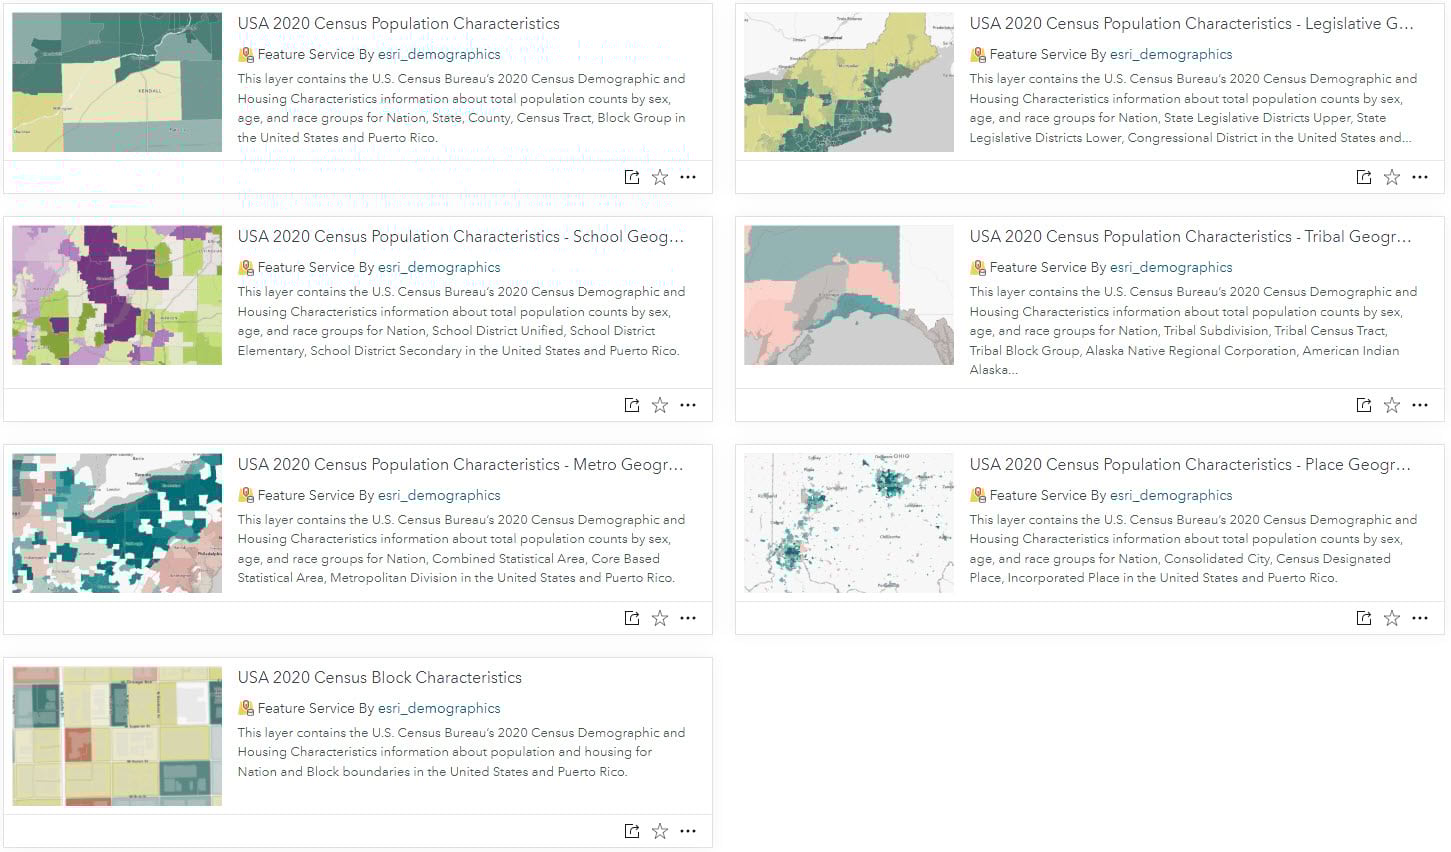The width and height of the screenshot is (1451, 852).
Task: Visit esri_demographics profile from Block Characteristics card
Action: (439, 708)
